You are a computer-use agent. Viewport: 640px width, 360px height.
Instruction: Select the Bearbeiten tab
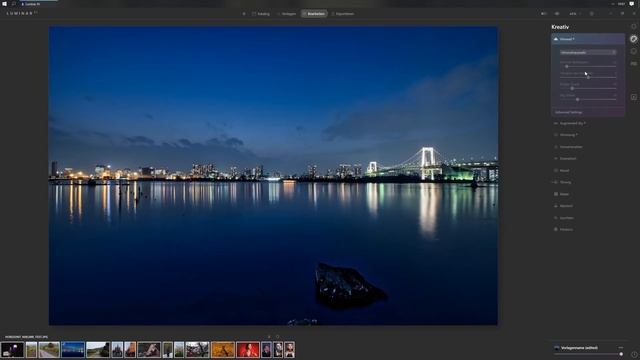click(x=314, y=14)
